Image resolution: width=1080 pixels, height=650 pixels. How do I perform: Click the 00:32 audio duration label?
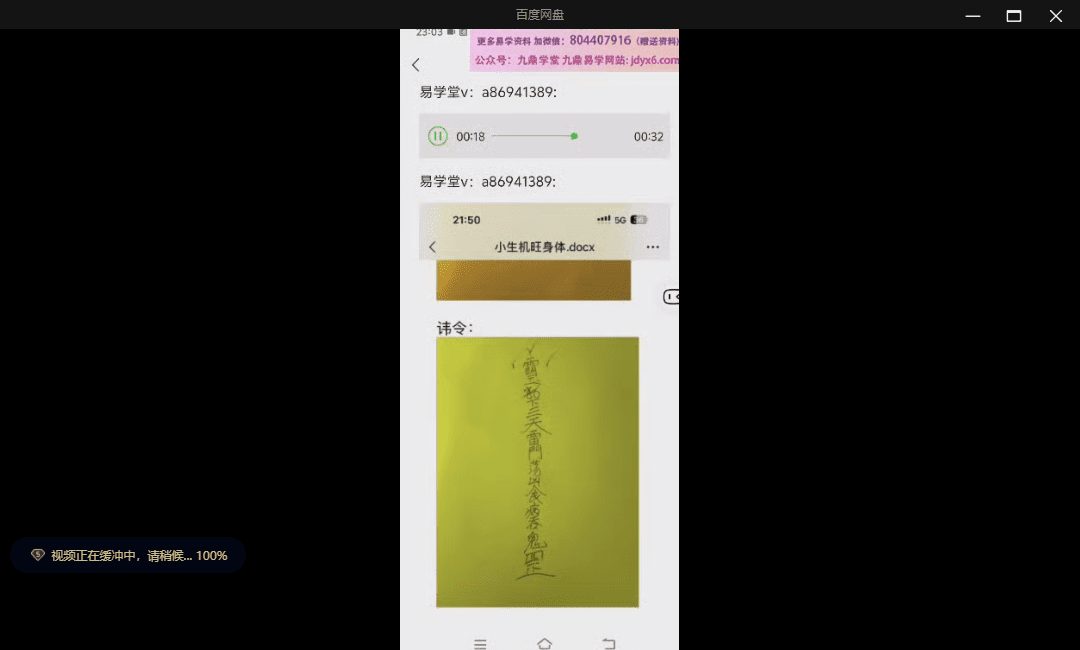coord(648,137)
